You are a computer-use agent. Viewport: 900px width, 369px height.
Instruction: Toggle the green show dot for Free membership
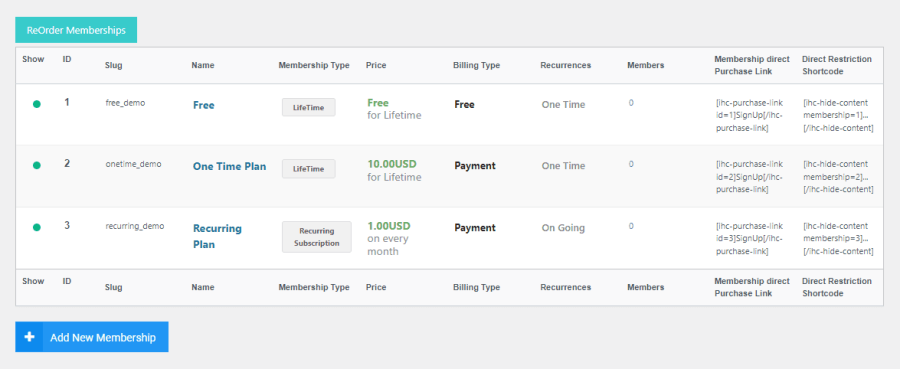click(x=37, y=104)
